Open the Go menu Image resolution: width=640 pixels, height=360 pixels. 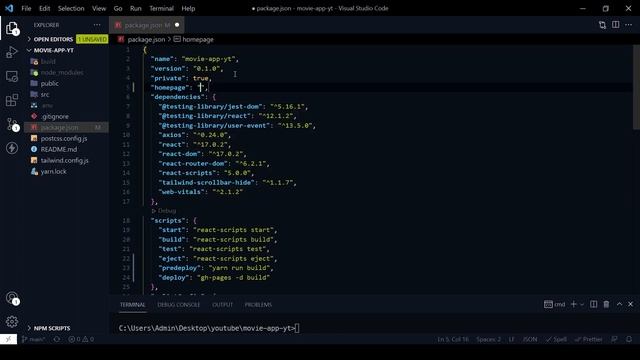pyautogui.click(x=118, y=8)
